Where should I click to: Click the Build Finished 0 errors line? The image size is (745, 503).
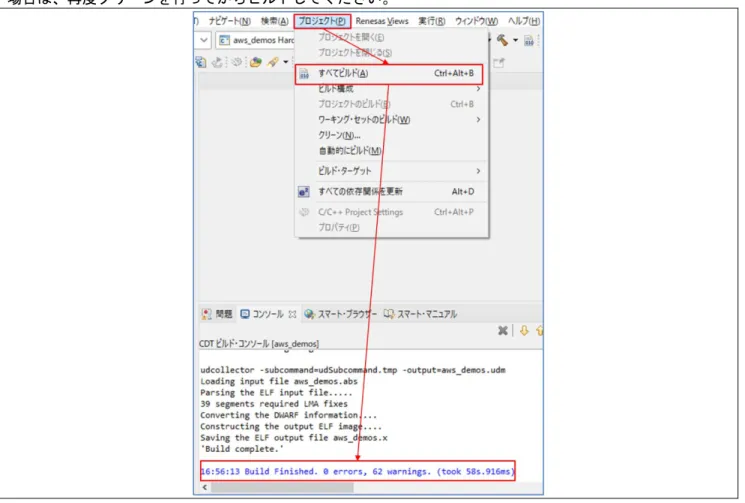coord(357,472)
